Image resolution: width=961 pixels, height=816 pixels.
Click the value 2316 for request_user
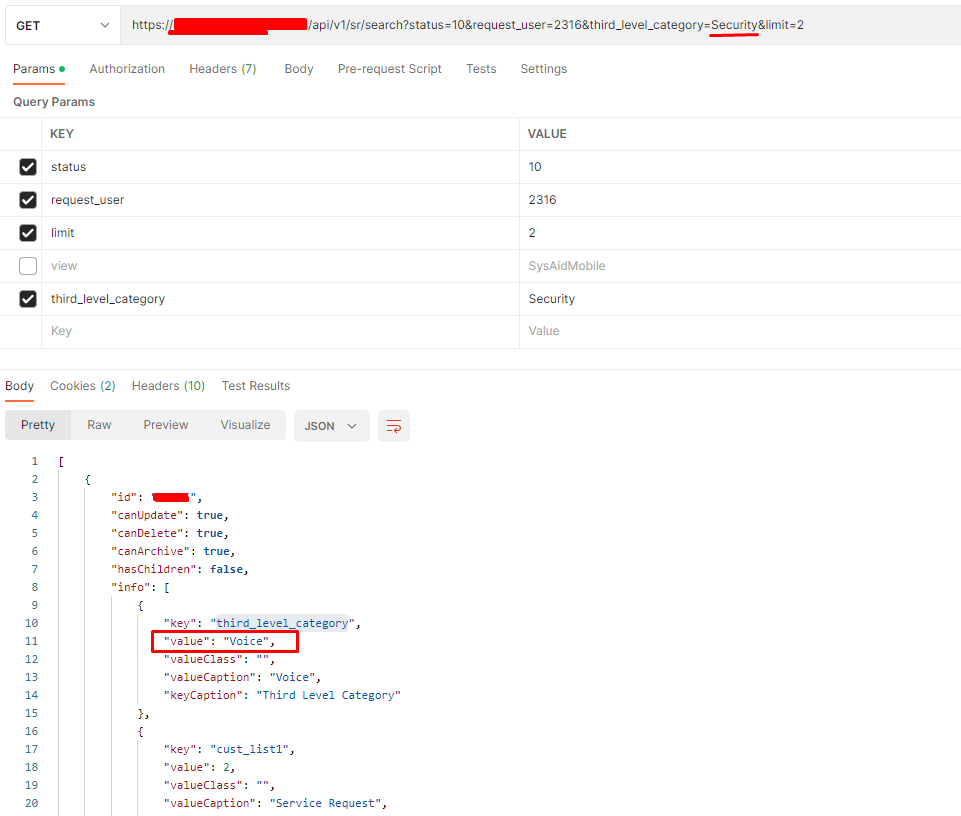pos(740,200)
